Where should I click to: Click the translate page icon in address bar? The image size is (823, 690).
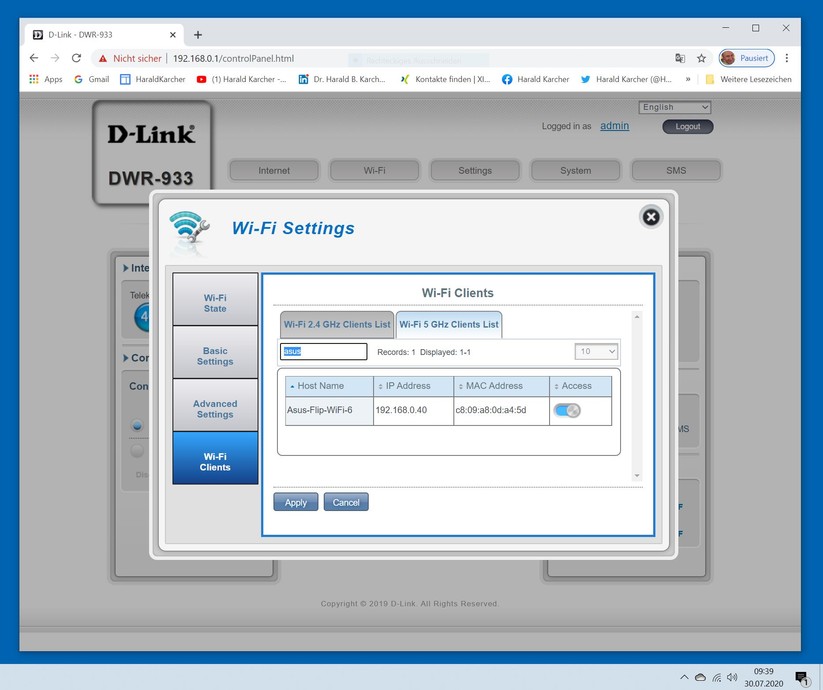[680, 58]
